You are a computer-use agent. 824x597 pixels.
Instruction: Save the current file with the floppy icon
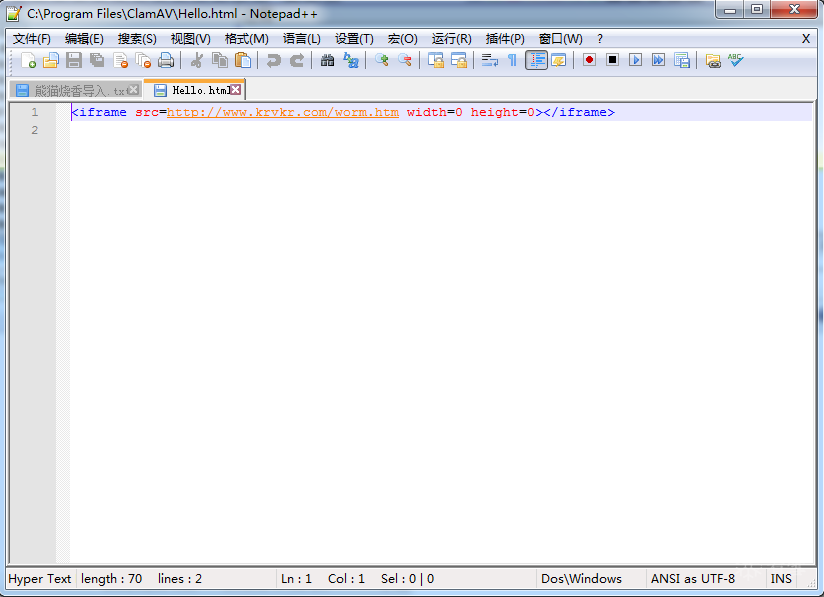[74, 60]
